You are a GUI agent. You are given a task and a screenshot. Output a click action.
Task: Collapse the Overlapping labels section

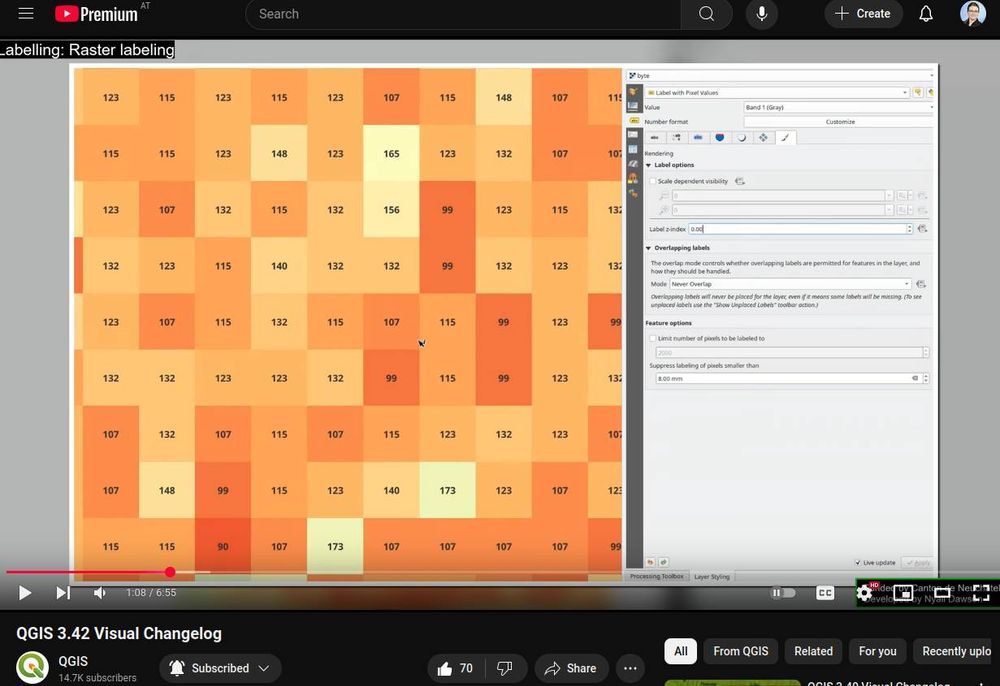coord(649,248)
